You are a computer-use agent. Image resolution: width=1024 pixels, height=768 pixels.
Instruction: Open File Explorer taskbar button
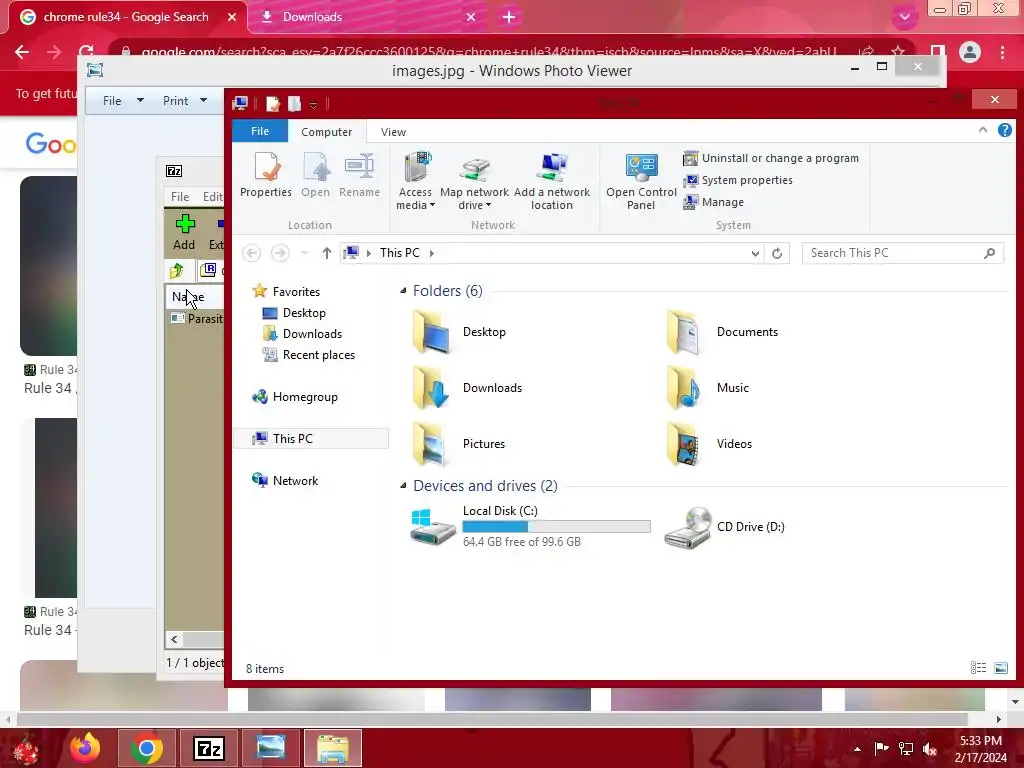pos(332,748)
